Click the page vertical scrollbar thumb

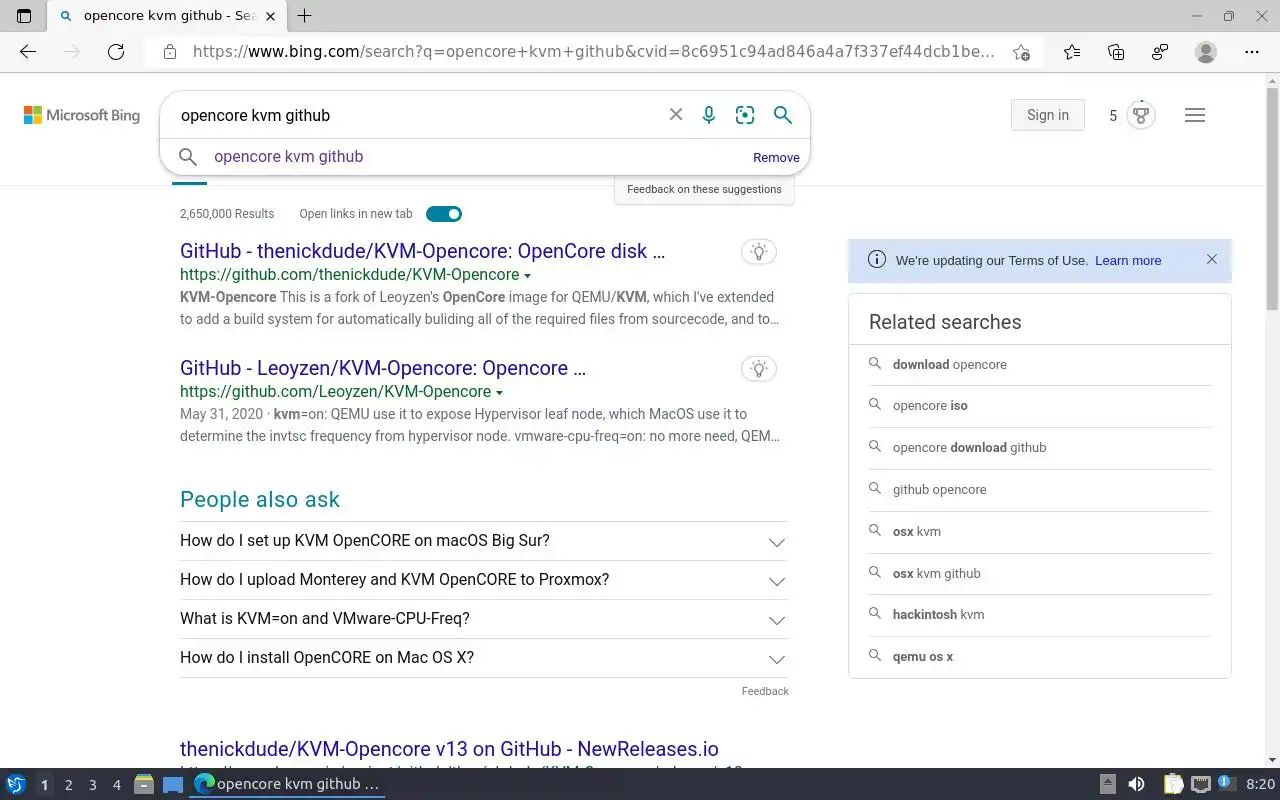point(1272,200)
